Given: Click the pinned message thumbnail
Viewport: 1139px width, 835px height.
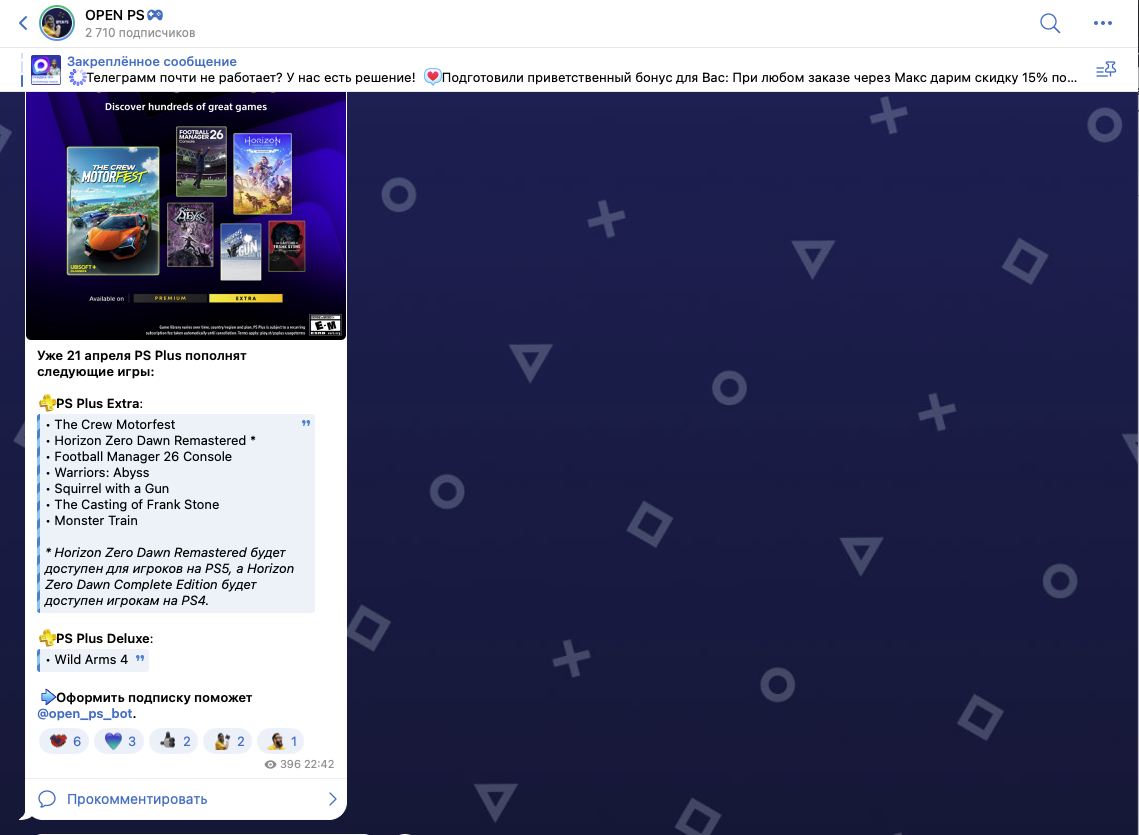Looking at the screenshot, I should point(45,70).
